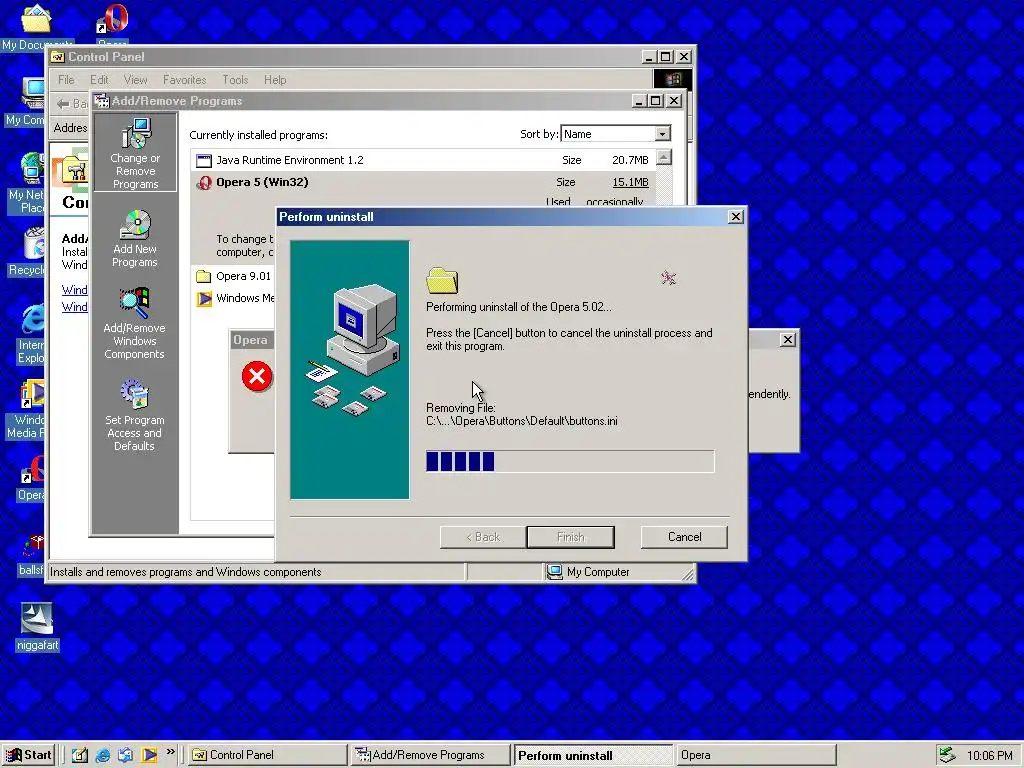
Task: Click the system tray network icon
Action: [946, 755]
